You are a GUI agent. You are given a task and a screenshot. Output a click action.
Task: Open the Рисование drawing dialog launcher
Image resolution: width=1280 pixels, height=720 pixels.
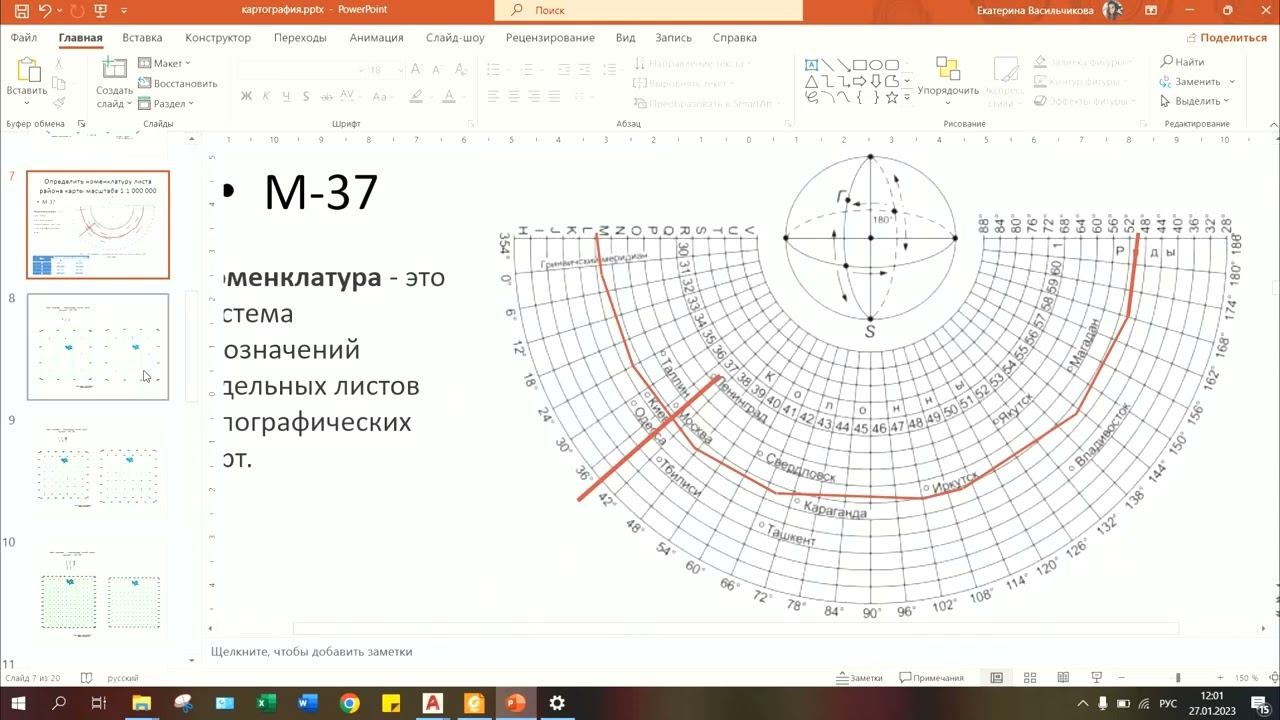[1143, 124]
